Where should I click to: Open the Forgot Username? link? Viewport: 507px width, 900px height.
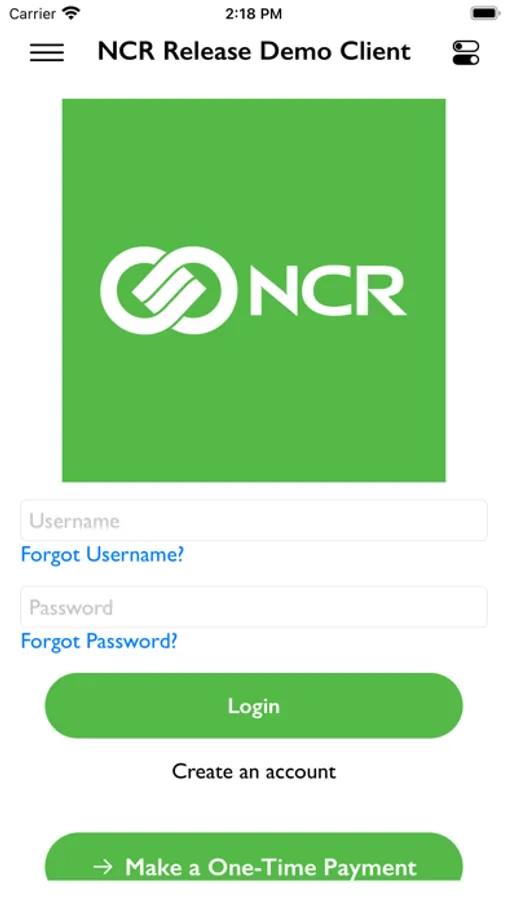click(x=102, y=554)
